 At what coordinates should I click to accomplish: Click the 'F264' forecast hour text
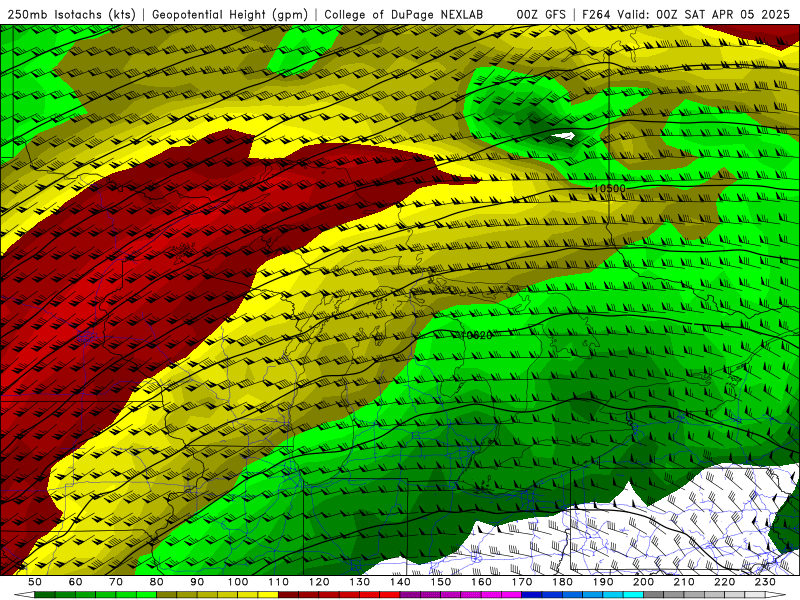(x=596, y=14)
